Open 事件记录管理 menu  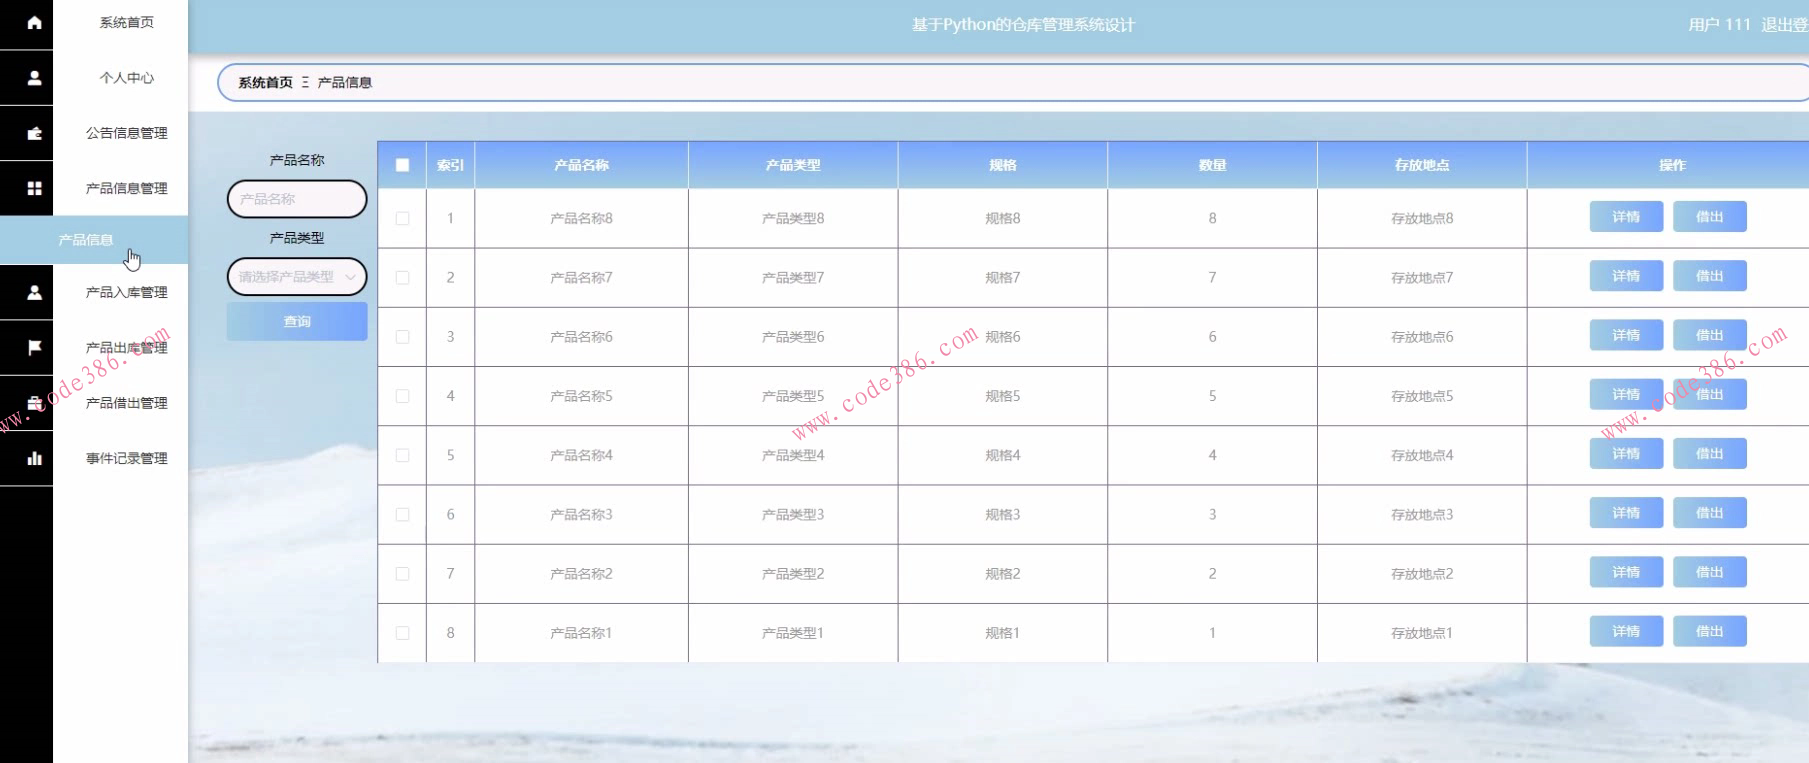126,458
